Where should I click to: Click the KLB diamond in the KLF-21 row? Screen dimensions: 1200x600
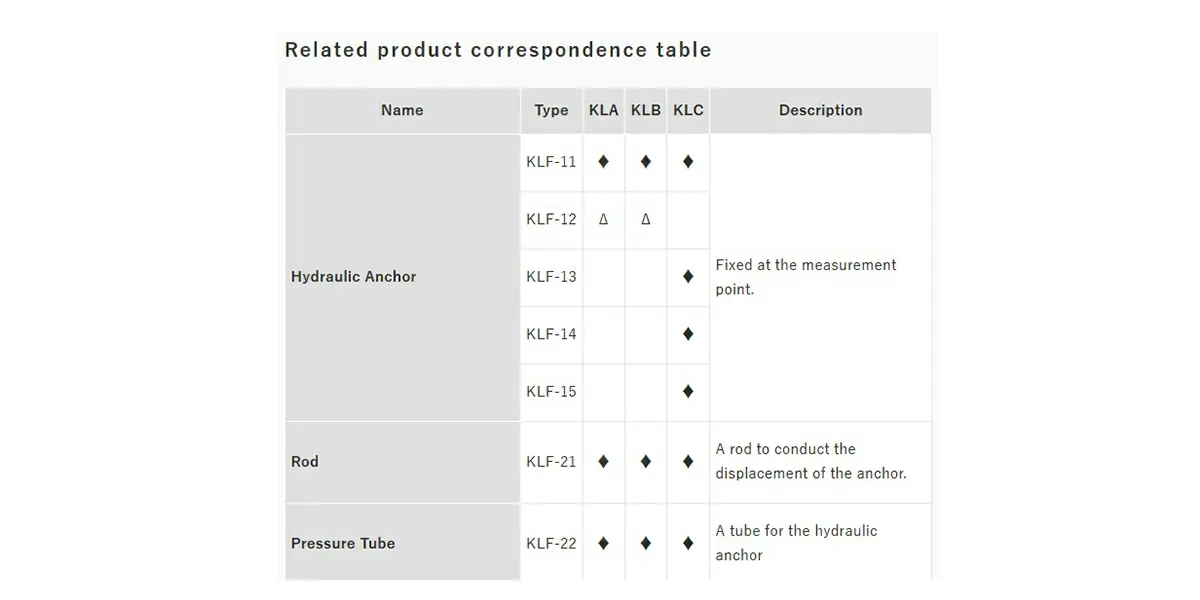click(645, 461)
